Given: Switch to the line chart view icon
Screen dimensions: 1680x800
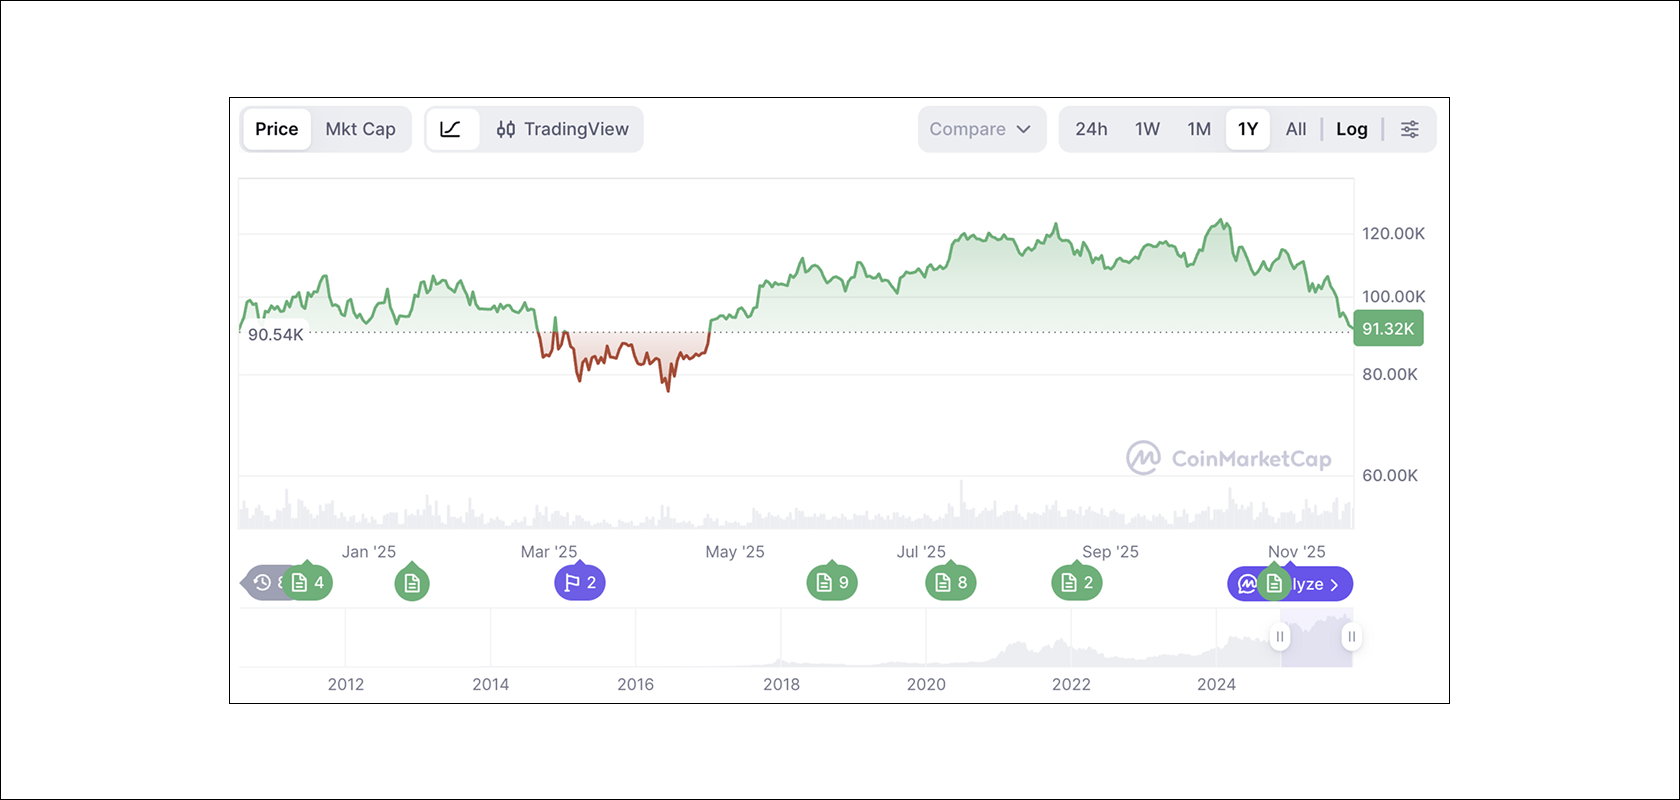Looking at the screenshot, I should tap(451, 129).
